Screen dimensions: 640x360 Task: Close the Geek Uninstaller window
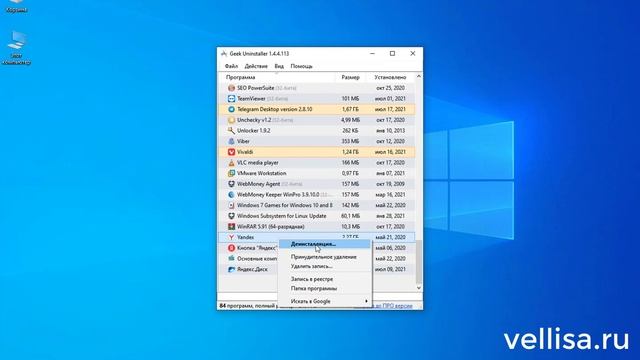coord(413,53)
